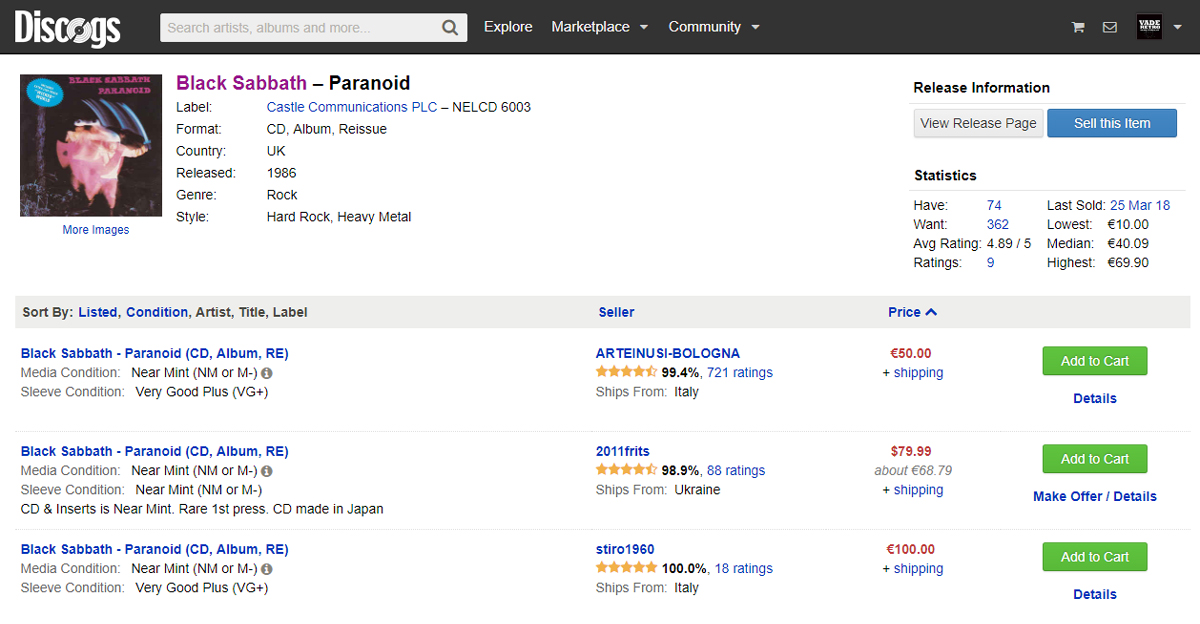Click the Paranoid album cover thumbnail
This screenshot has height=624, width=1200.
[91, 145]
